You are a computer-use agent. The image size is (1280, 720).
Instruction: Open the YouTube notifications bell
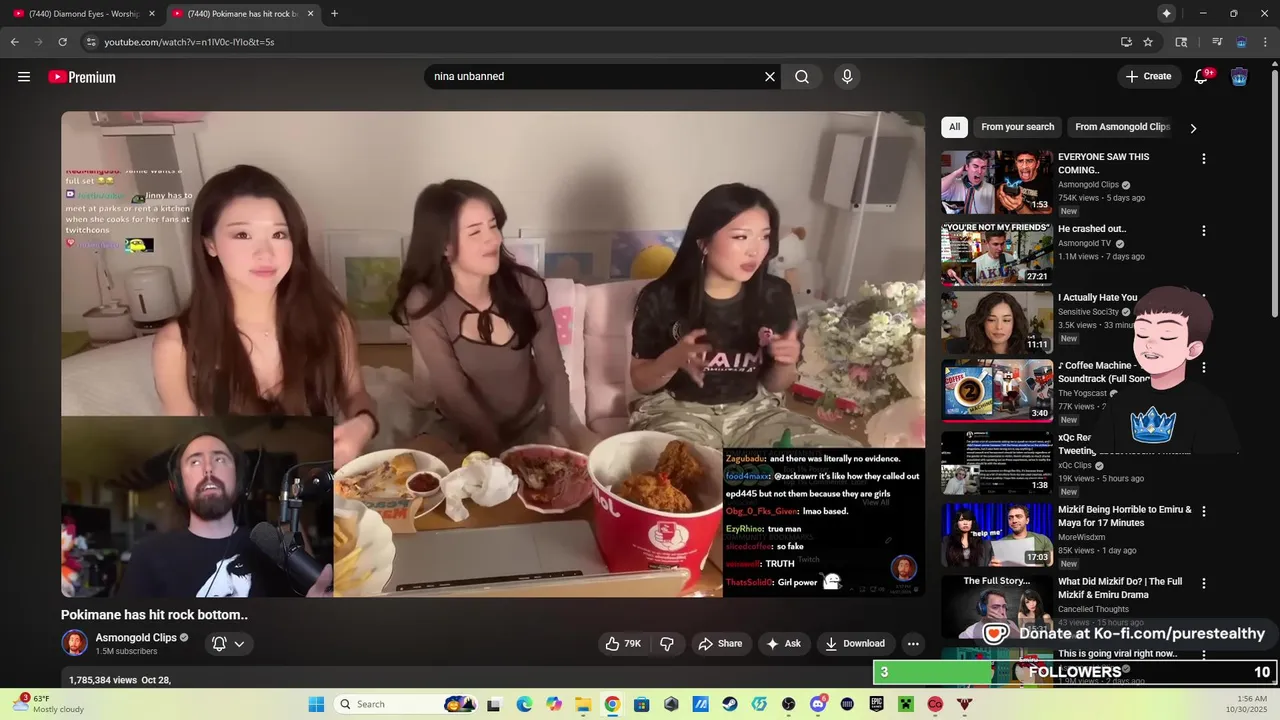point(1202,77)
